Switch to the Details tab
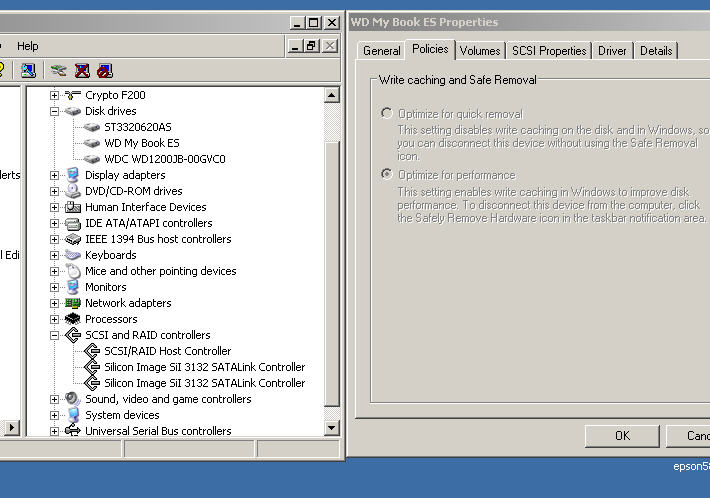 point(656,51)
